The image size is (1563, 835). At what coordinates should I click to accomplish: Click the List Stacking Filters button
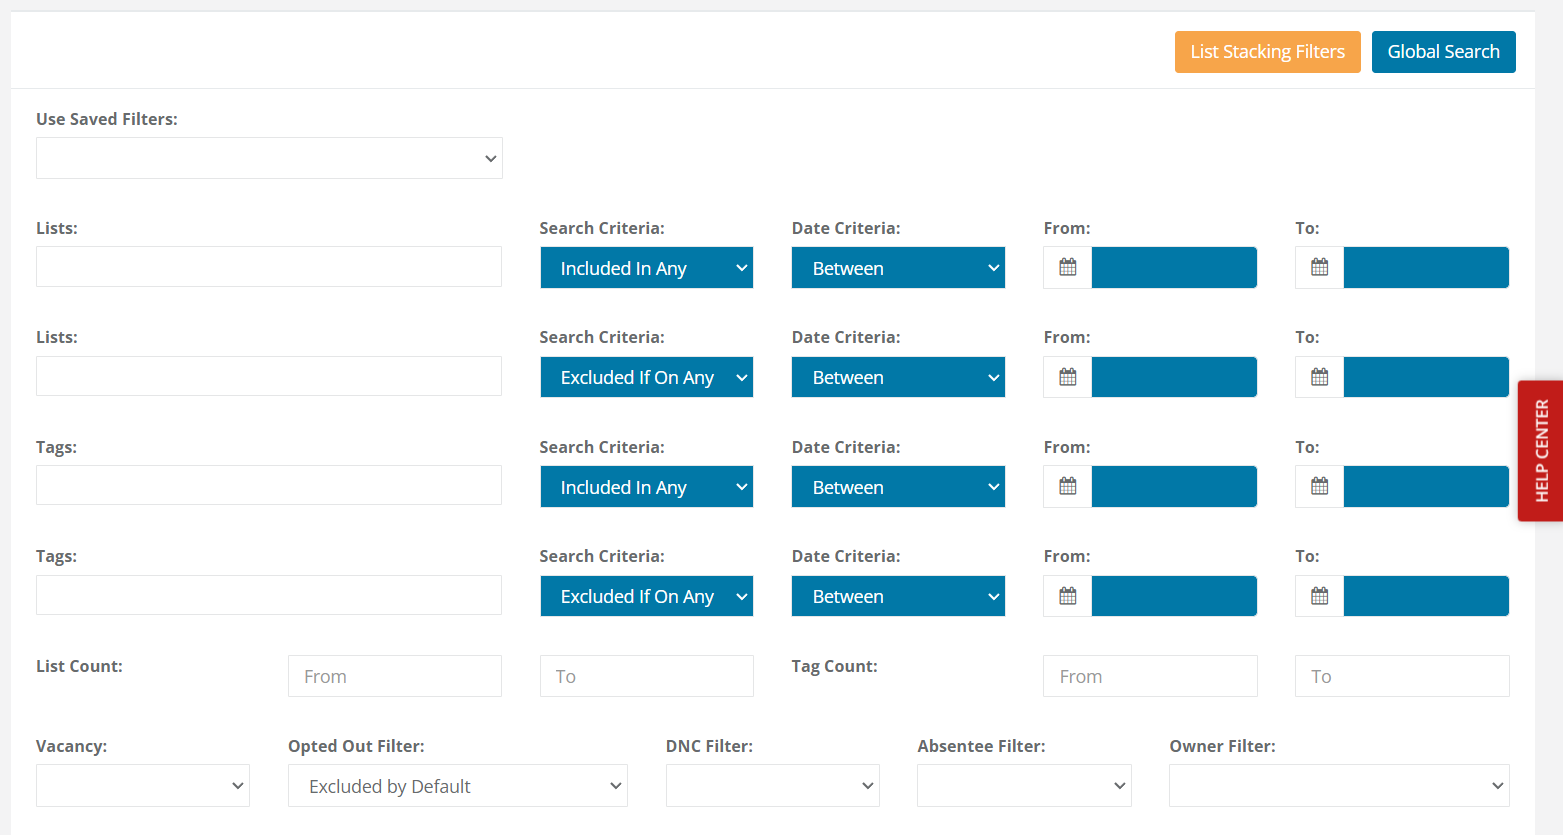[1267, 52]
